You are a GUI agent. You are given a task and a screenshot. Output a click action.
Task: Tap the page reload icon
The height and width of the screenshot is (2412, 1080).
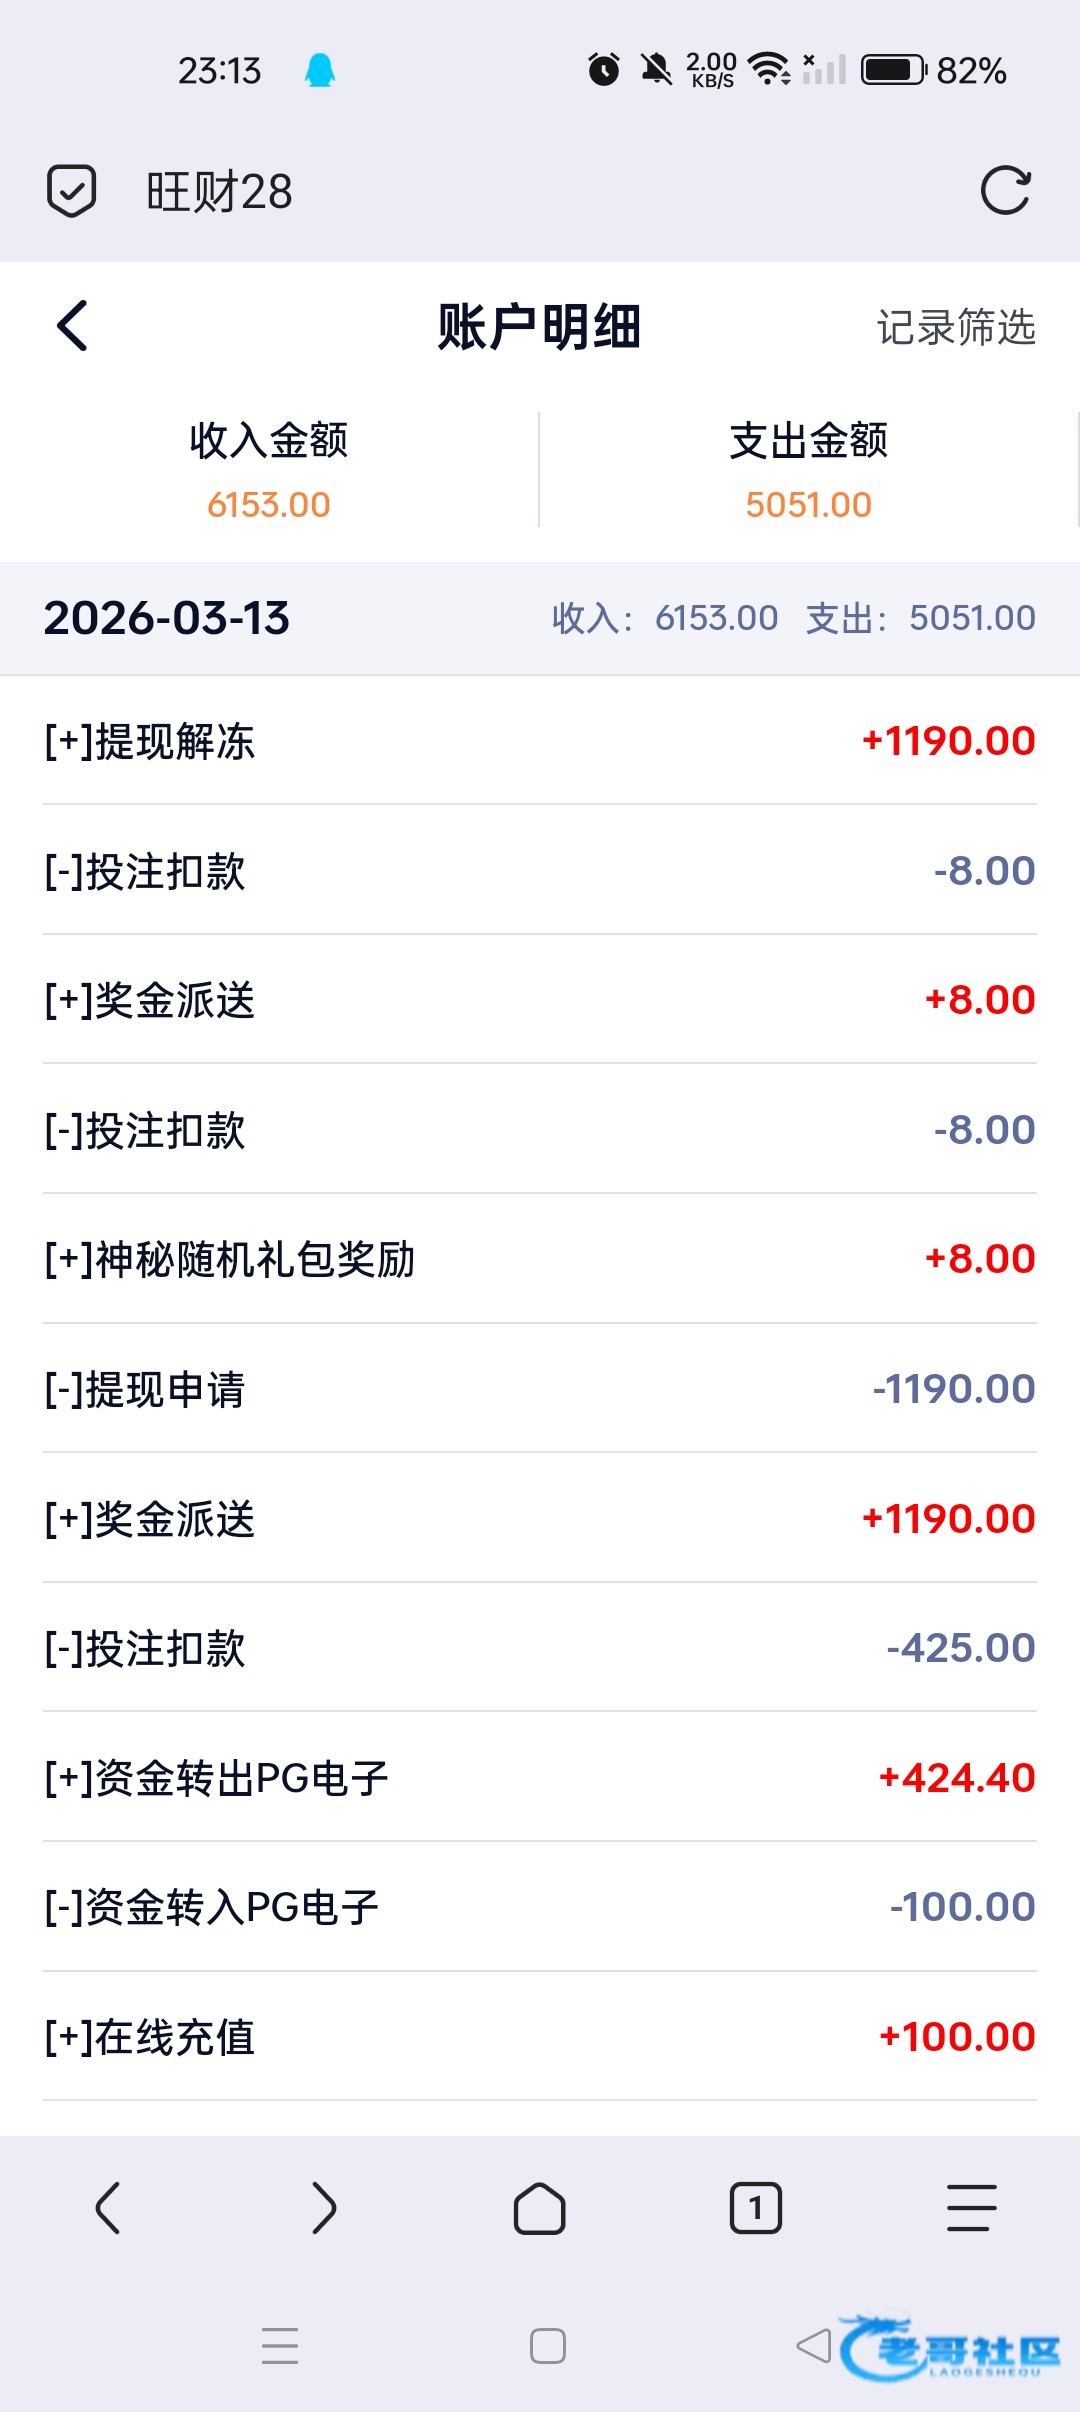[x=1005, y=191]
